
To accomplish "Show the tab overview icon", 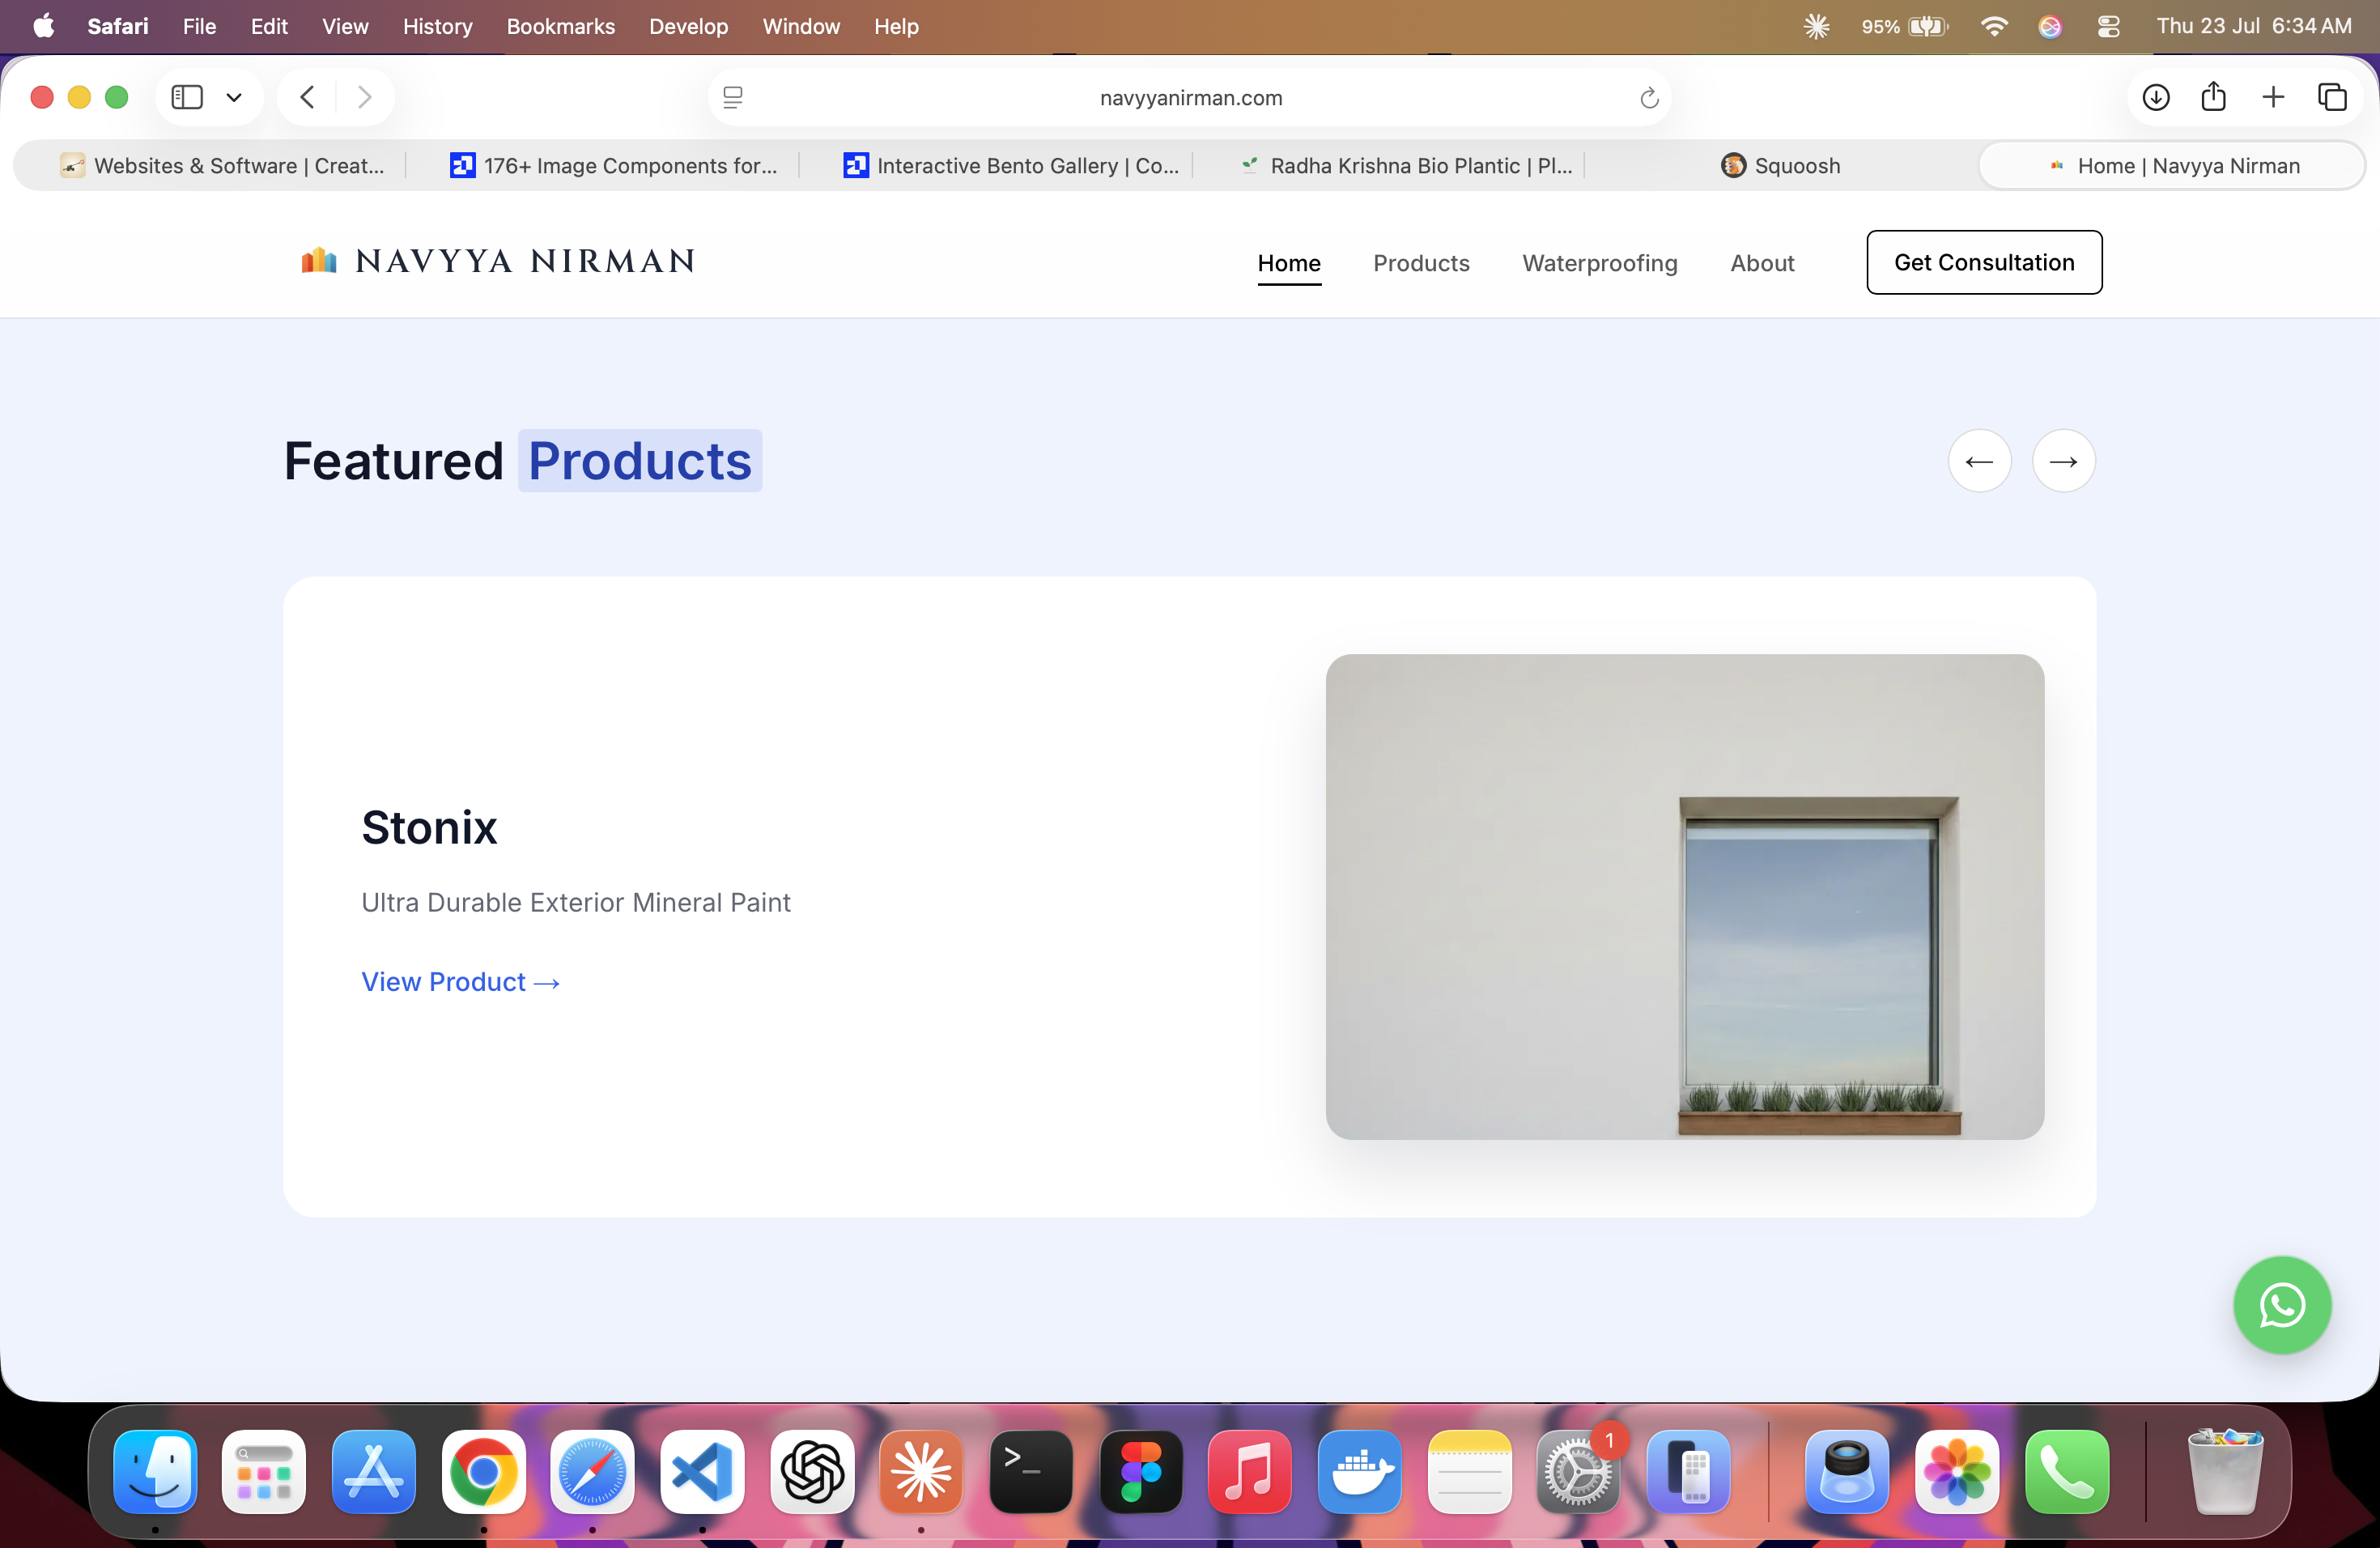I will click(2332, 97).
